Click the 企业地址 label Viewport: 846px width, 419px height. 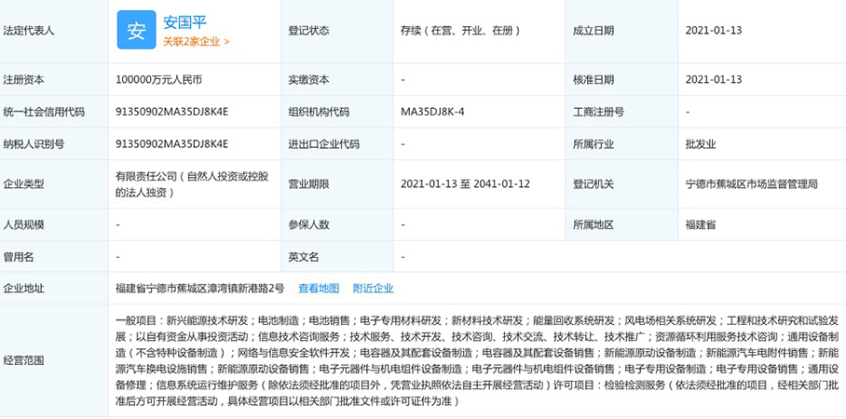pos(24,289)
